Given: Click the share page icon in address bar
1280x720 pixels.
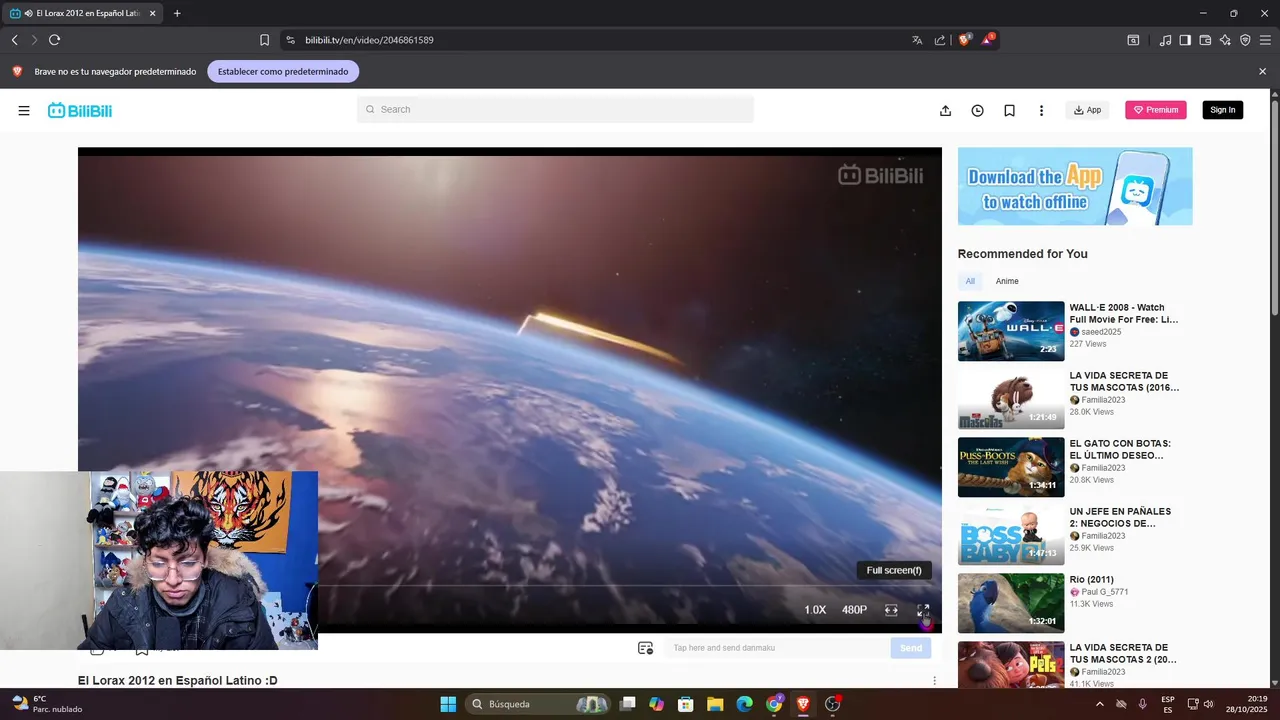Looking at the screenshot, I should (940, 40).
